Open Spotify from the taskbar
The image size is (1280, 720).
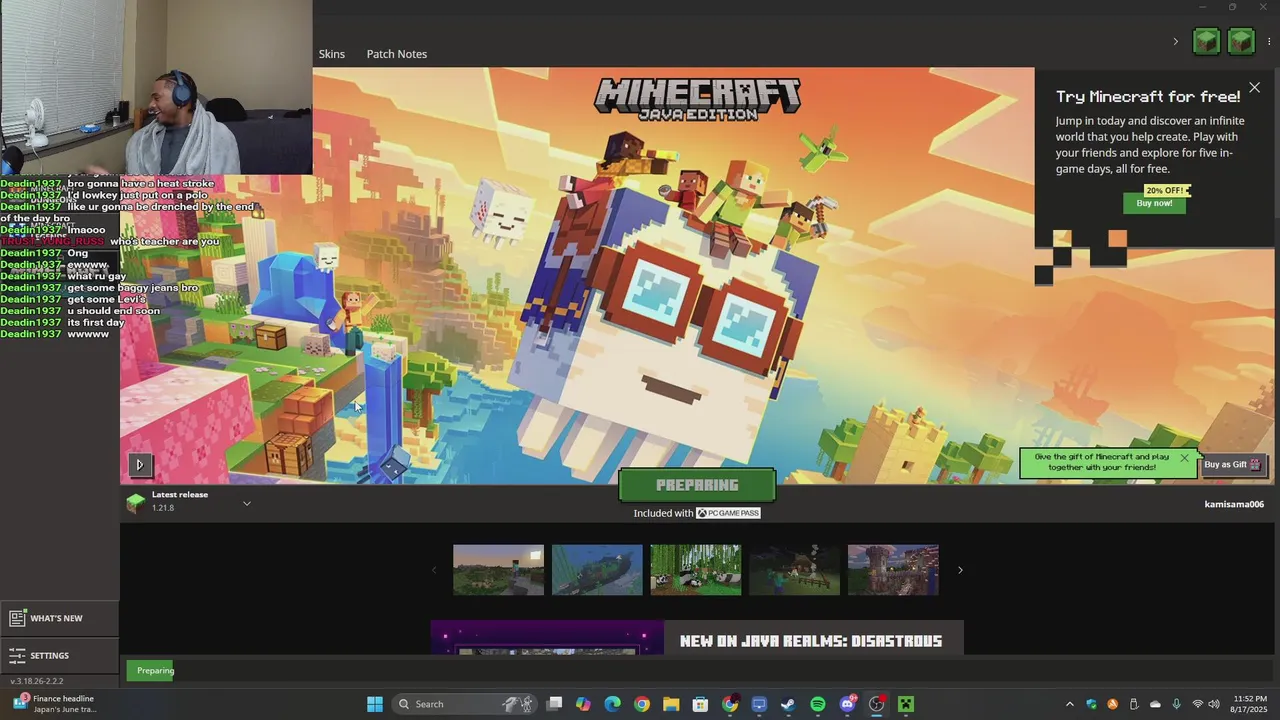pos(818,704)
